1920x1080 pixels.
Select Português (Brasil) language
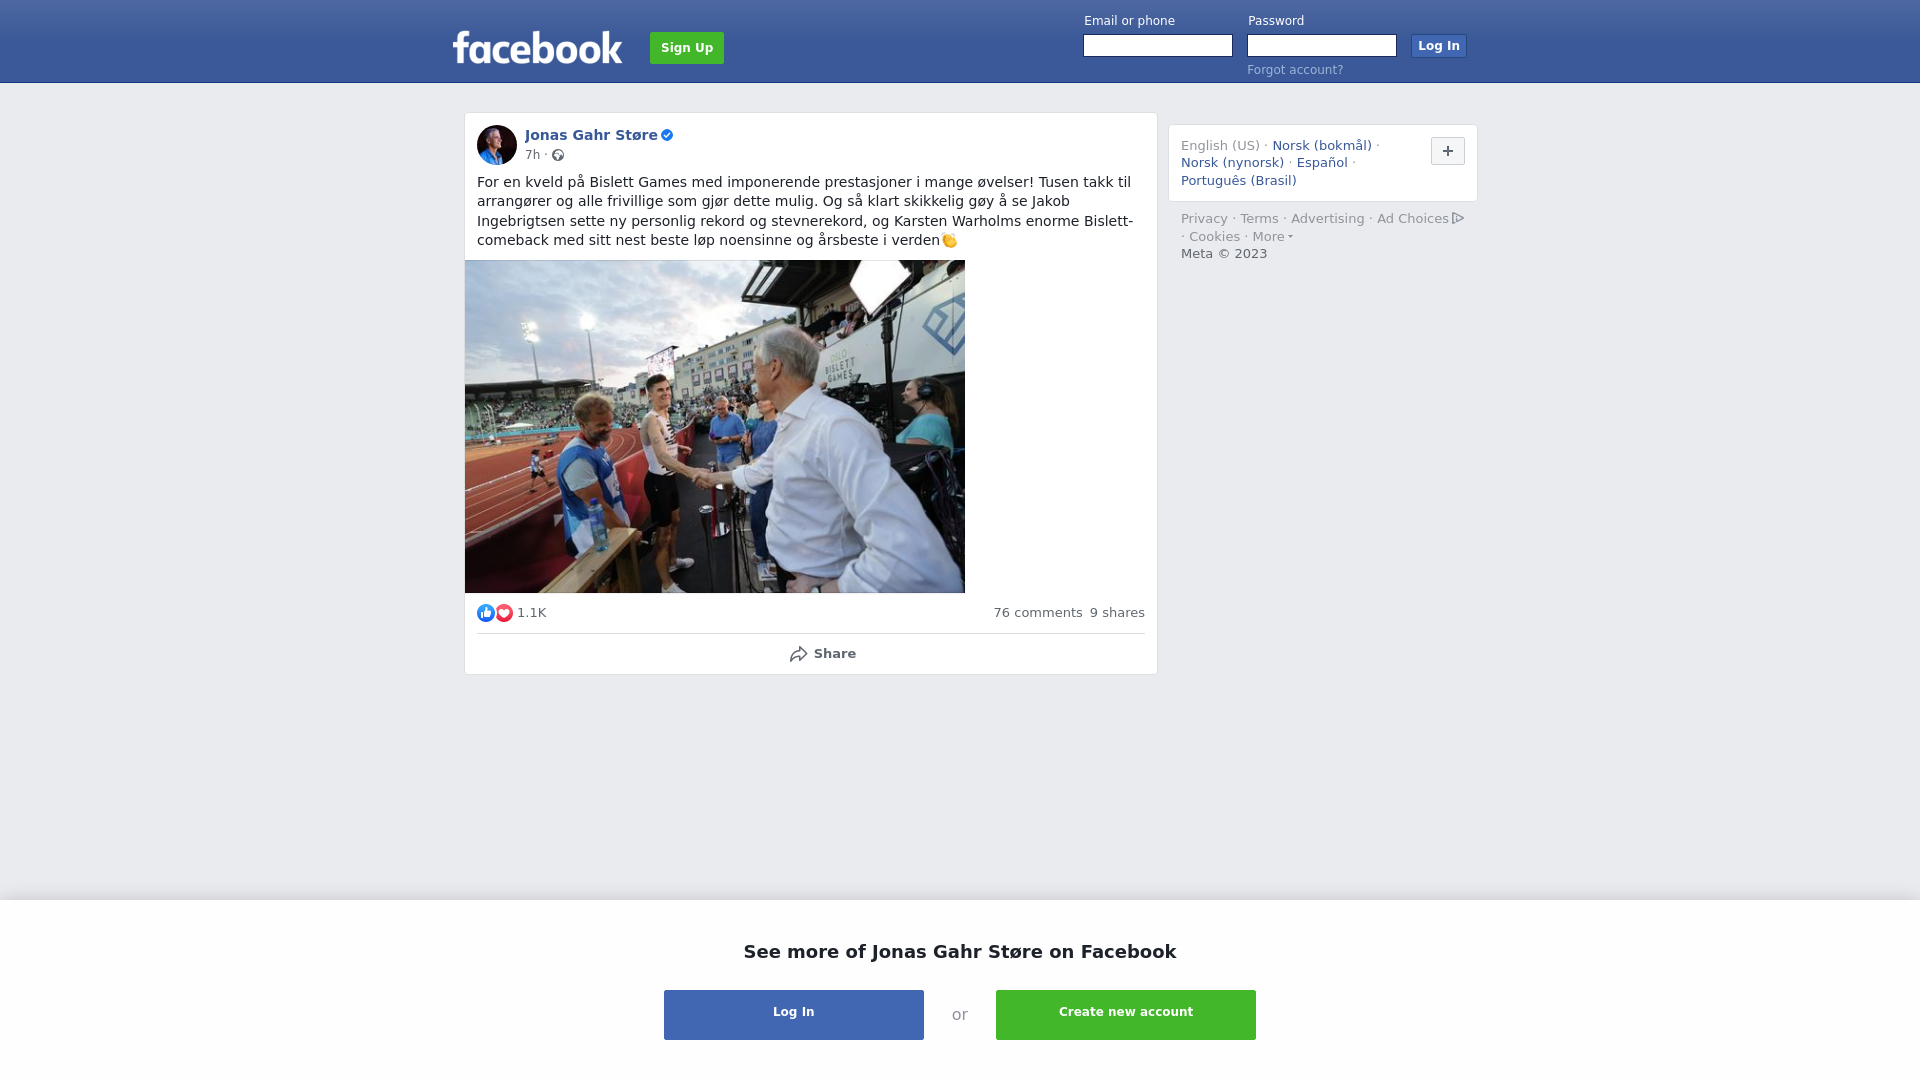1238,181
